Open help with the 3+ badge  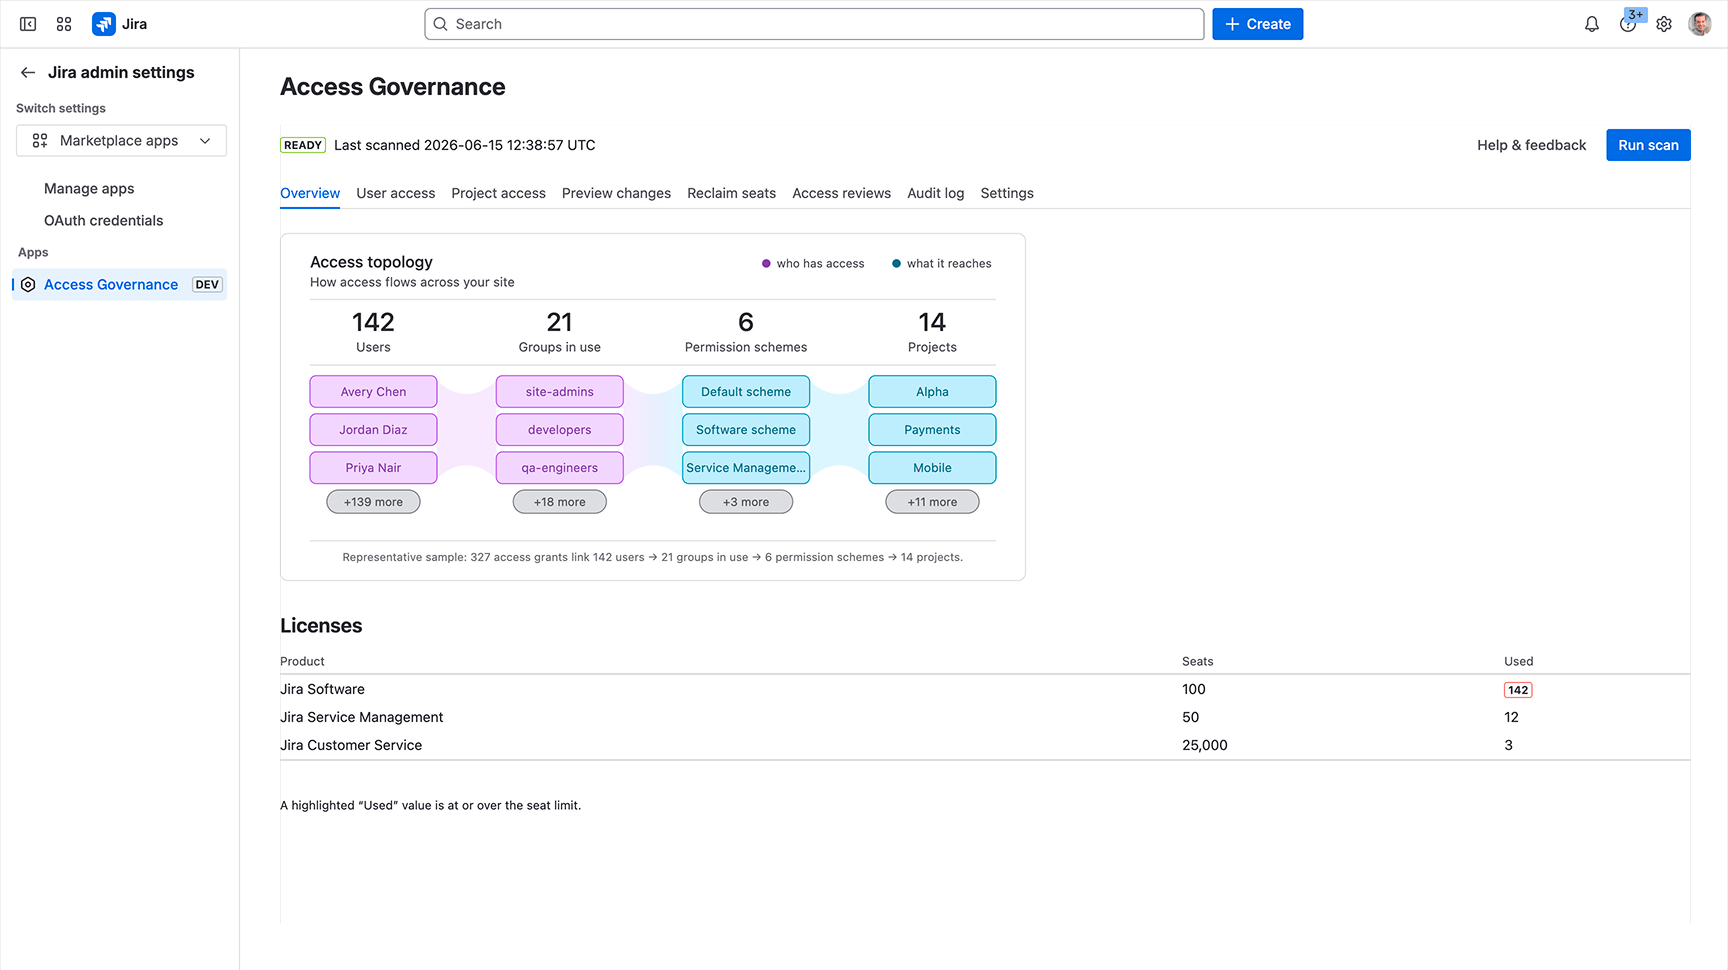tap(1628, 24)
